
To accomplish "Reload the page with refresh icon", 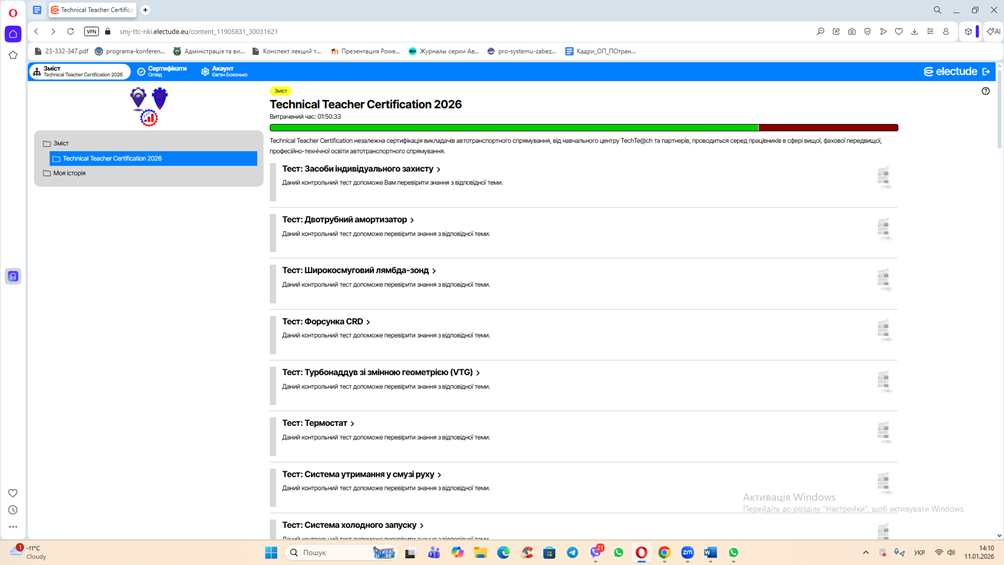I will (x=70, y=32).
